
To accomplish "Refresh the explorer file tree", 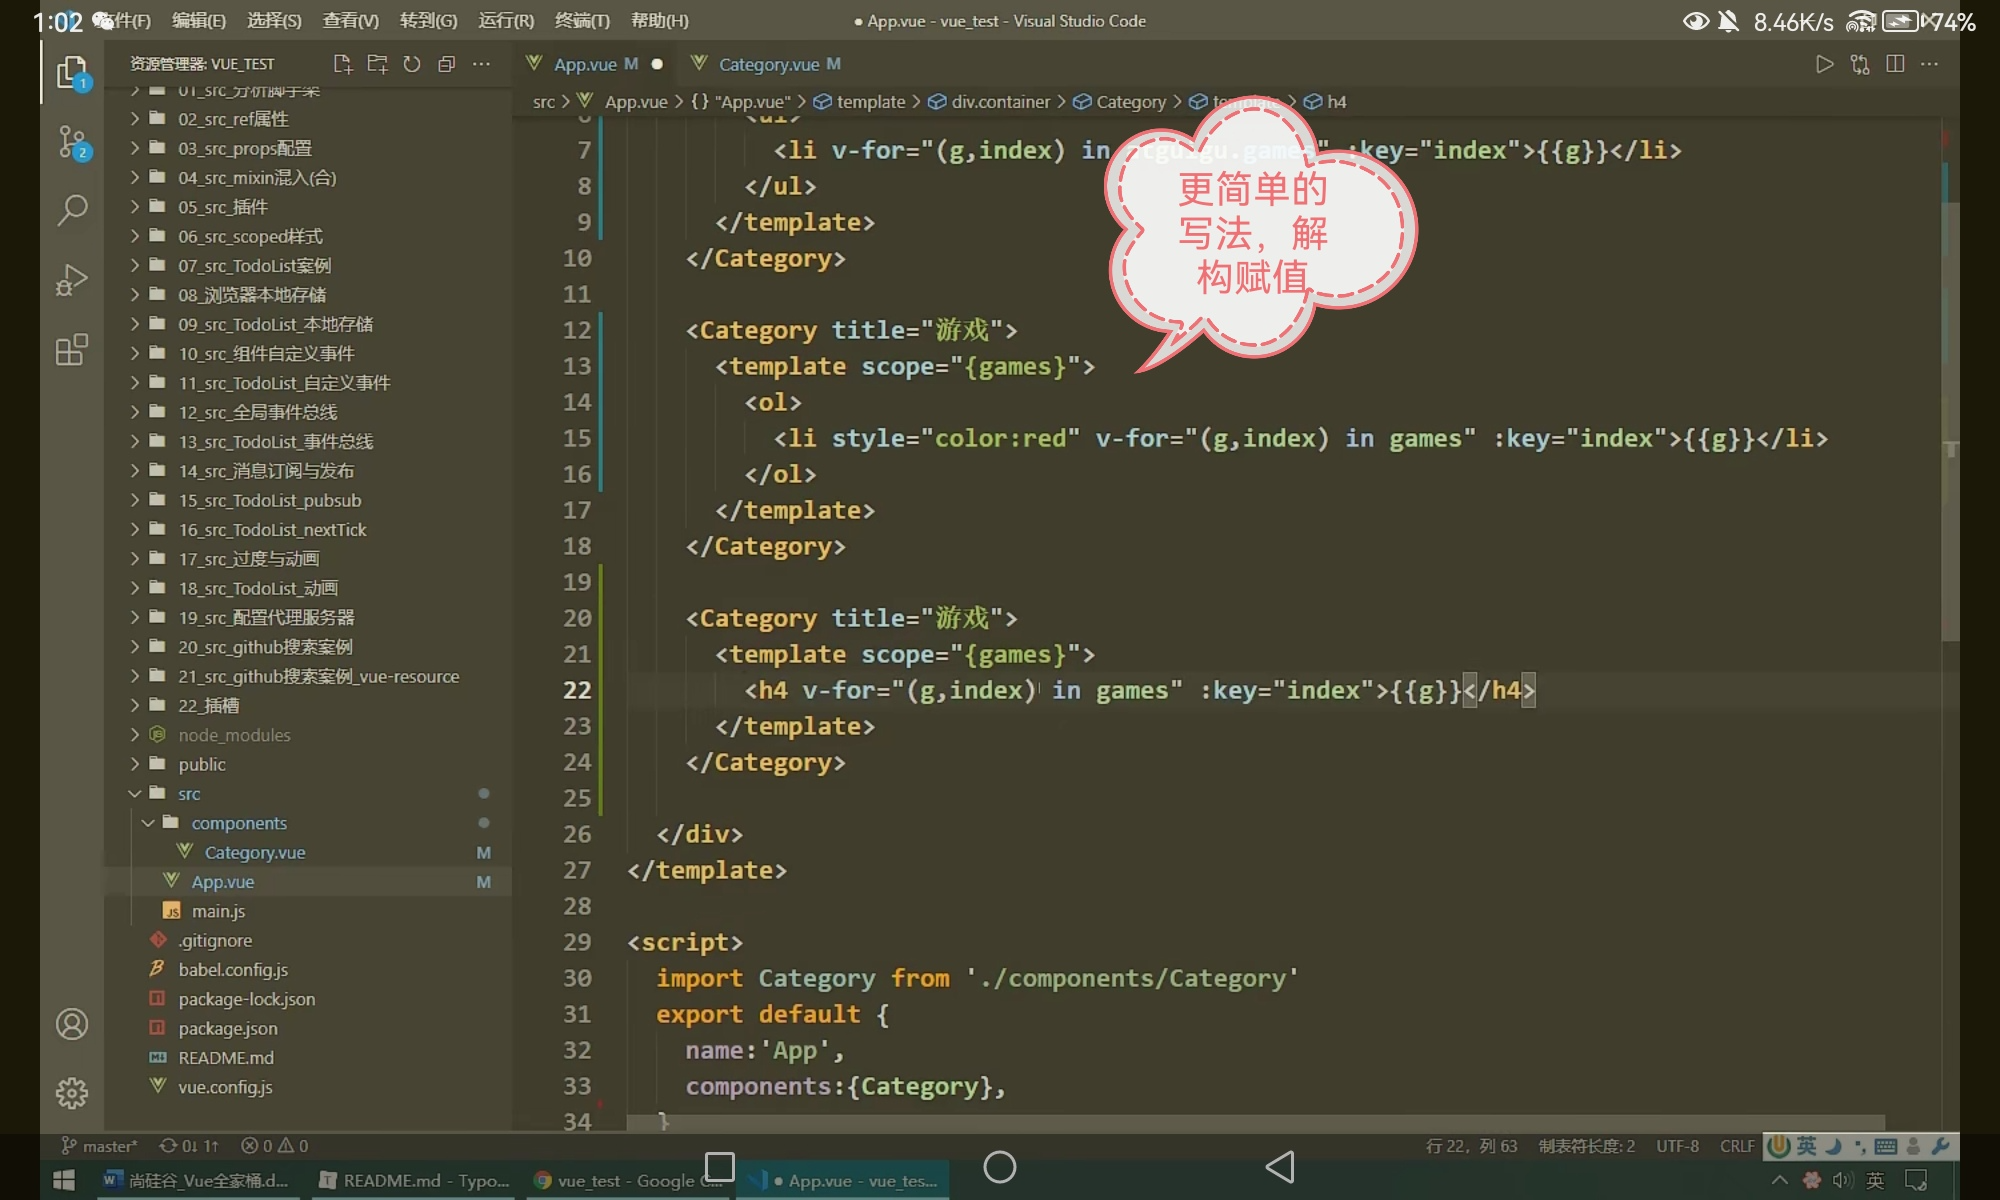I will [x=412, y=64].
